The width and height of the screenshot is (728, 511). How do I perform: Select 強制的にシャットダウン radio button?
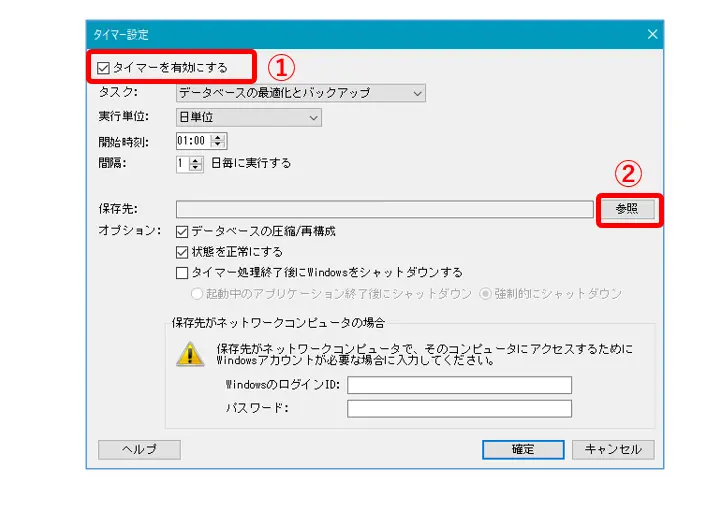tap(485, 294)
